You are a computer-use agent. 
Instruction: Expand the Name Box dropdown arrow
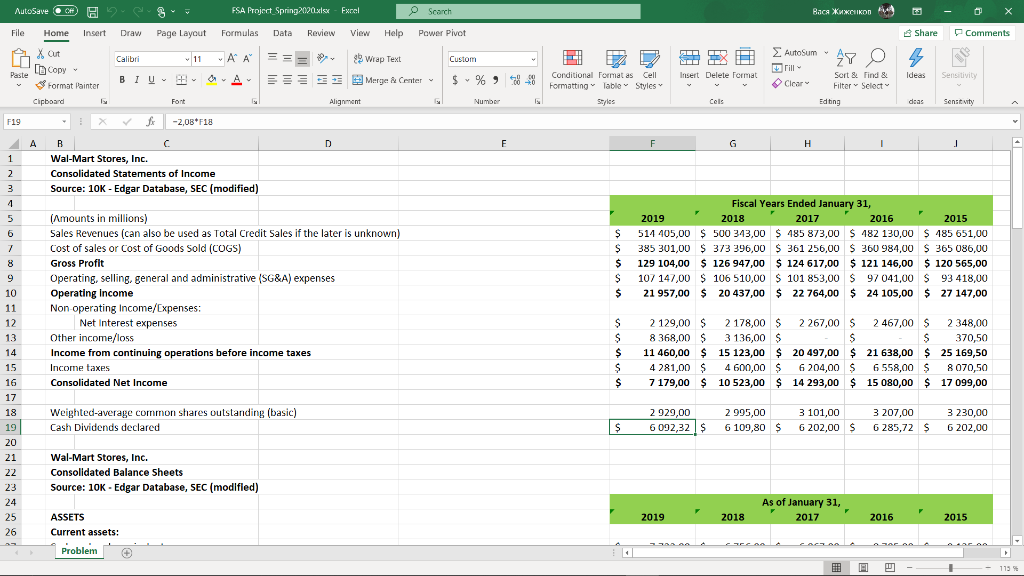point(64,121)
